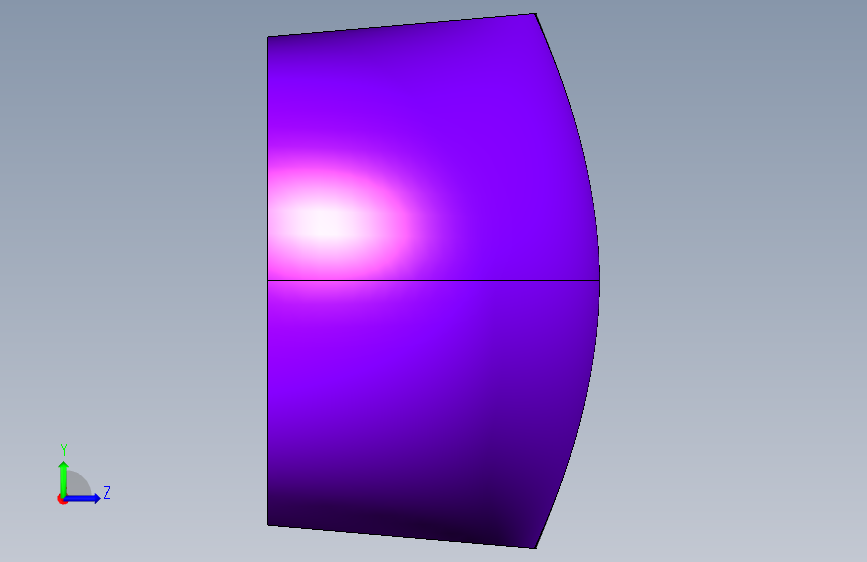Select the horizontal edge dividing the model

(x=434, y=280)
